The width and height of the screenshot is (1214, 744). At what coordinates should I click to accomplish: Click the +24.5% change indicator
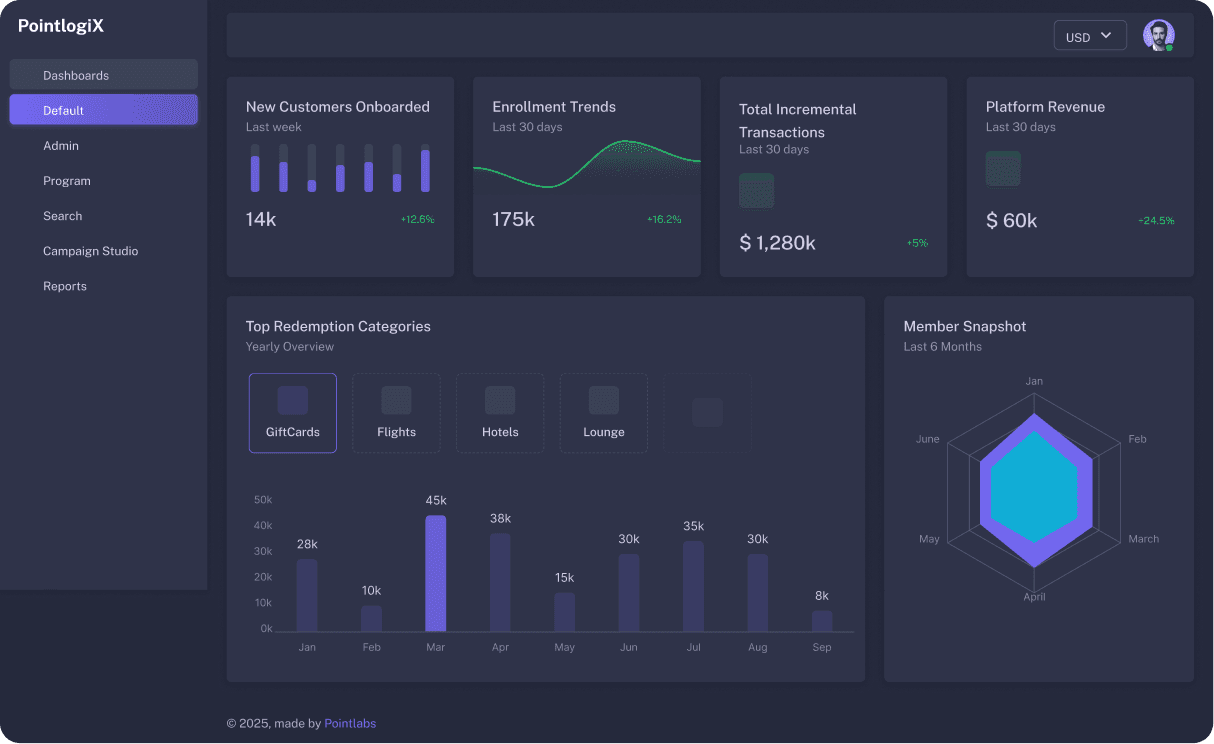pos(1157,220)
